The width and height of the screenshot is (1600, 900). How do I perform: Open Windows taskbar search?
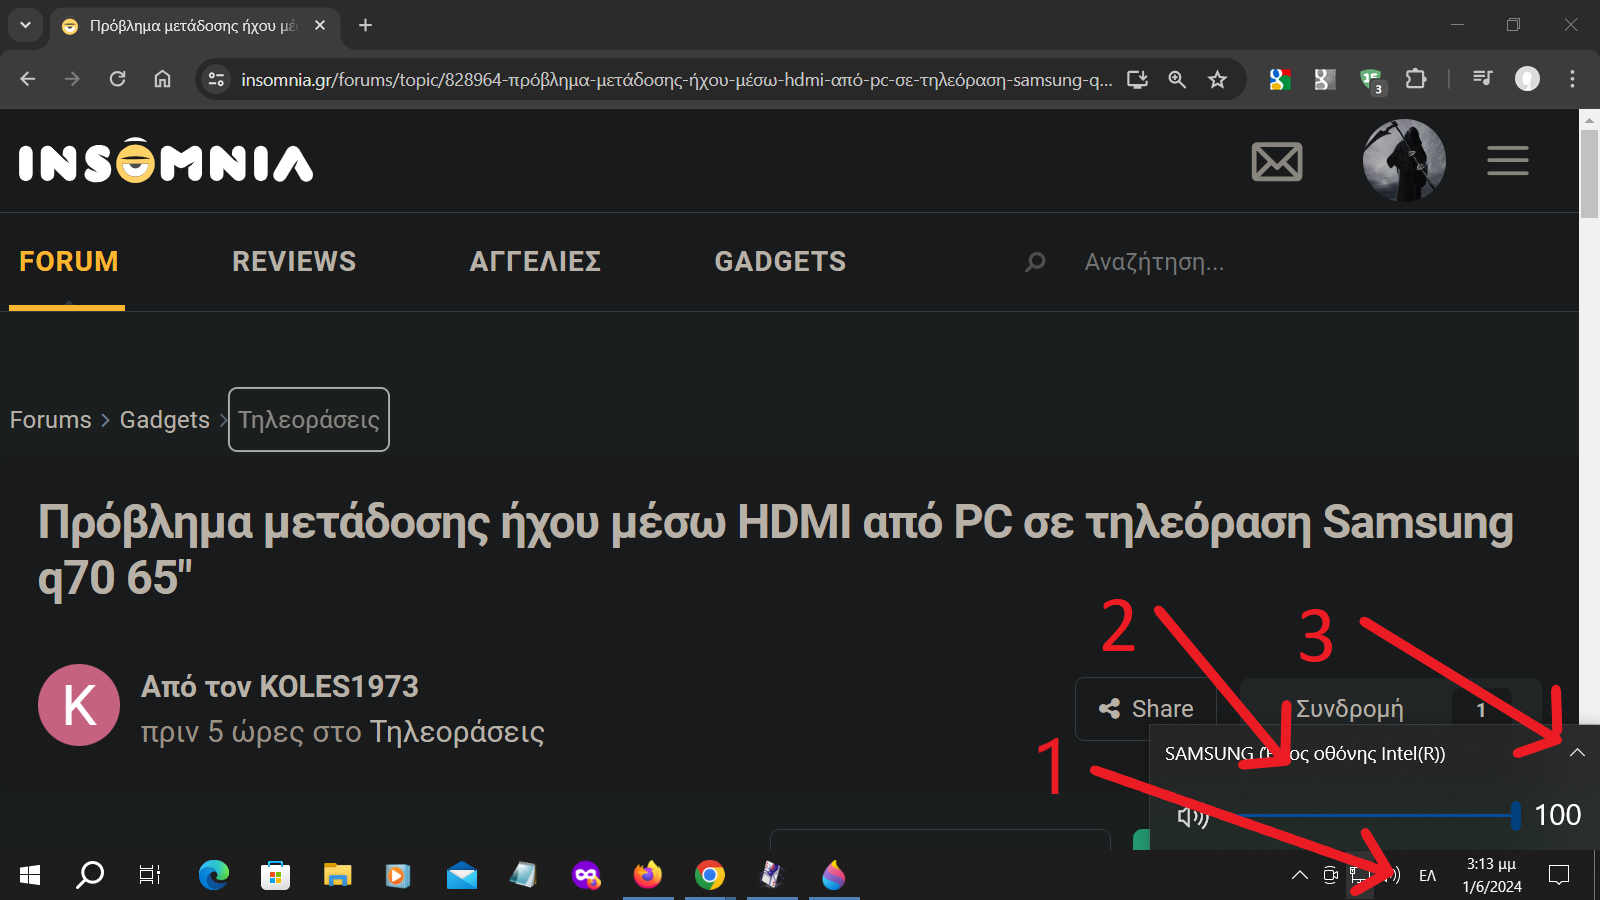[90, 876]
